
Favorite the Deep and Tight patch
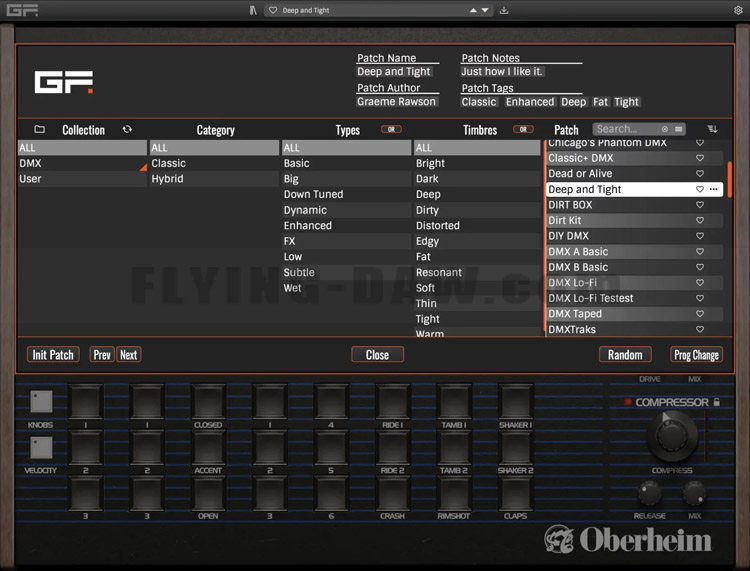point(700,189)
